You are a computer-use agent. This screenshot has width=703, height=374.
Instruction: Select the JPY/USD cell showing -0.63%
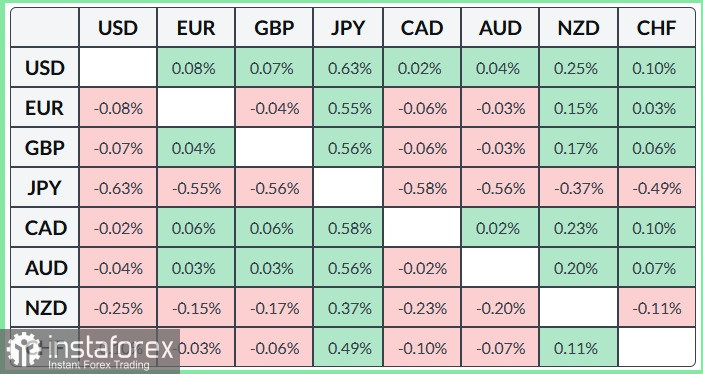(118, 188)
